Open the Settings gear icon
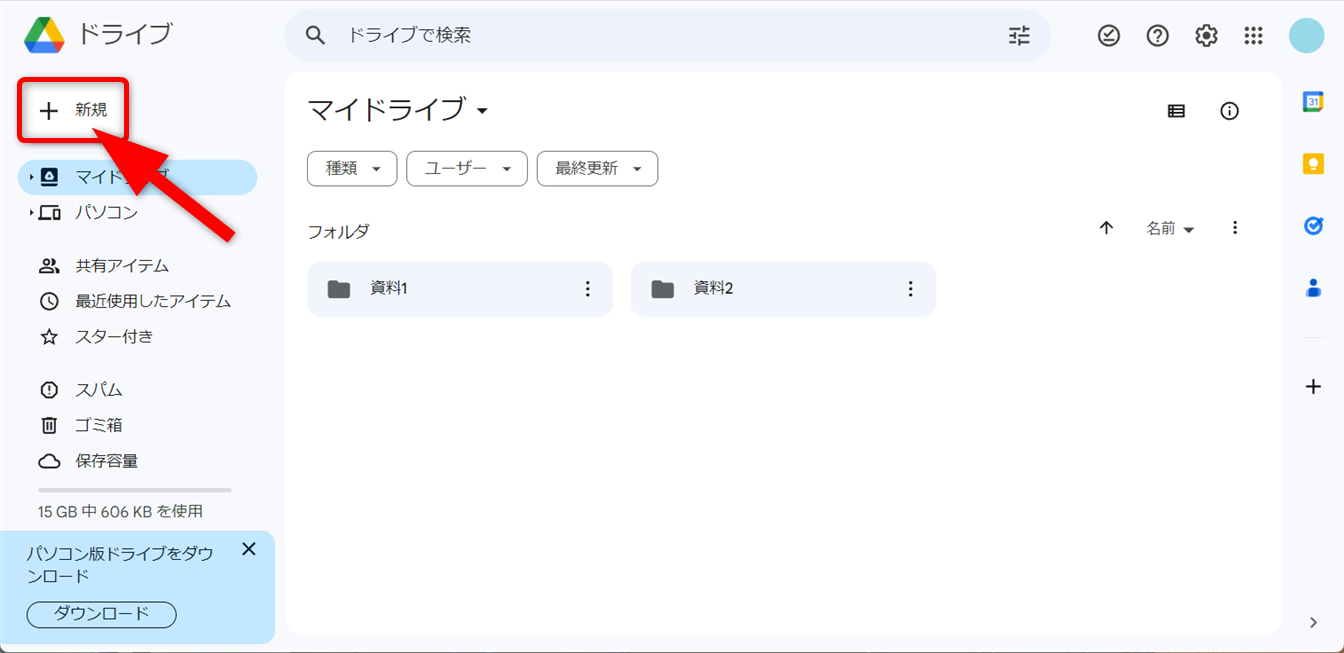The height and width of the screenshot is (653, 1344). coord(1206,36)
